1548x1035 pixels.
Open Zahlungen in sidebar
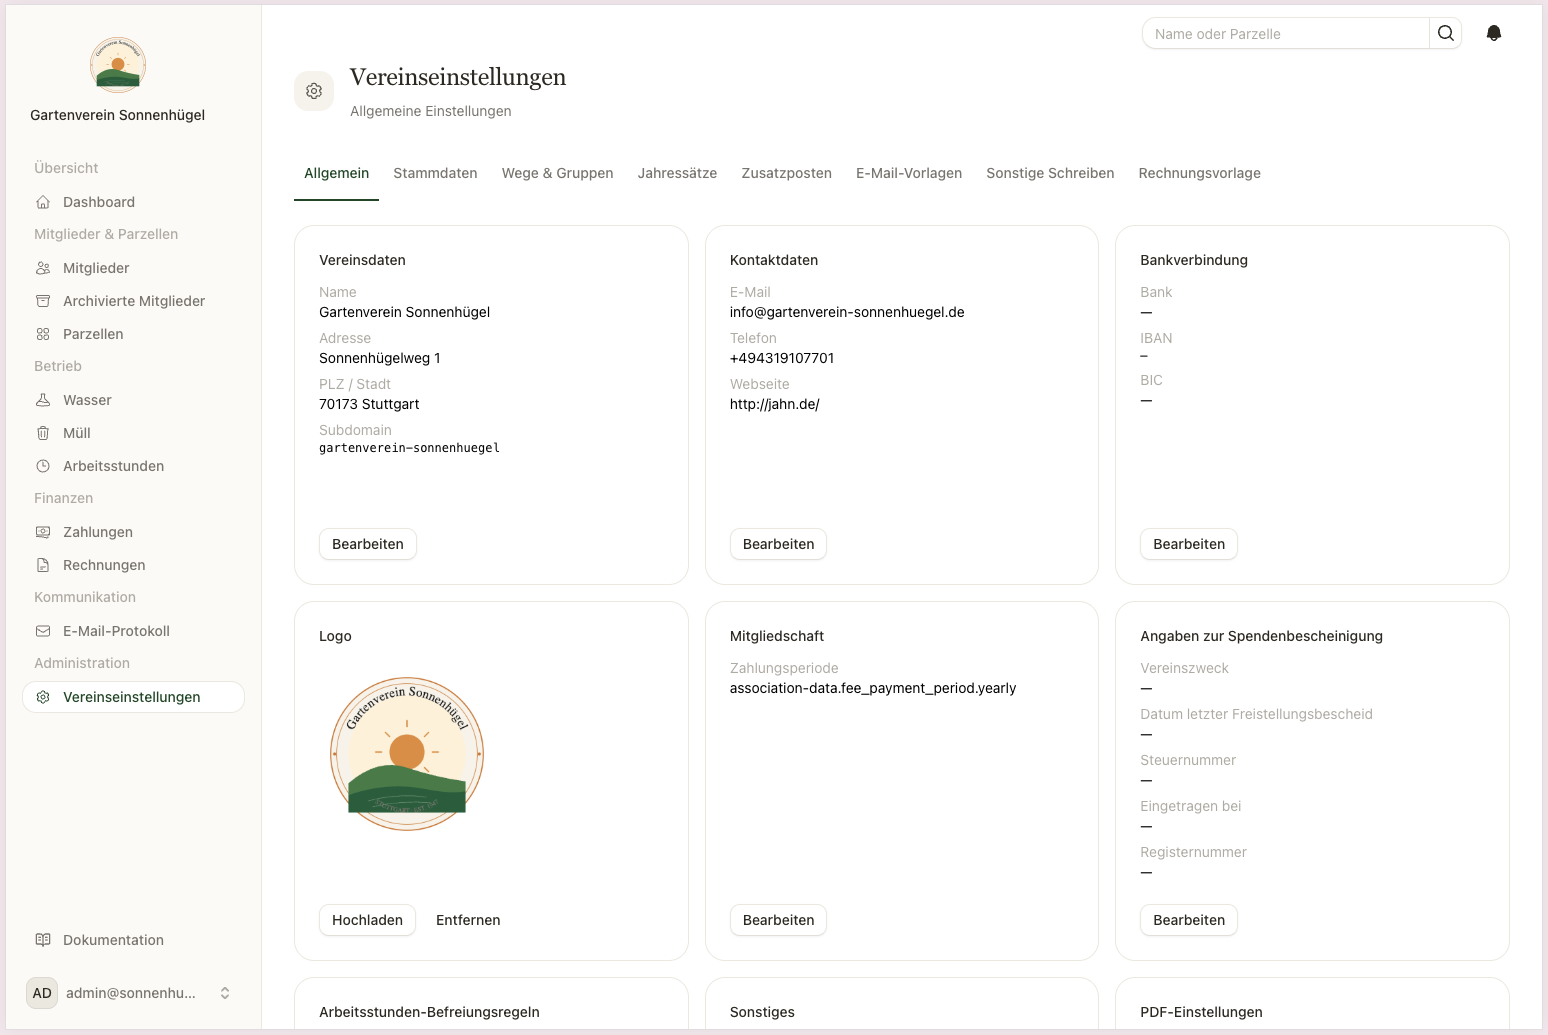coord(133,532)
